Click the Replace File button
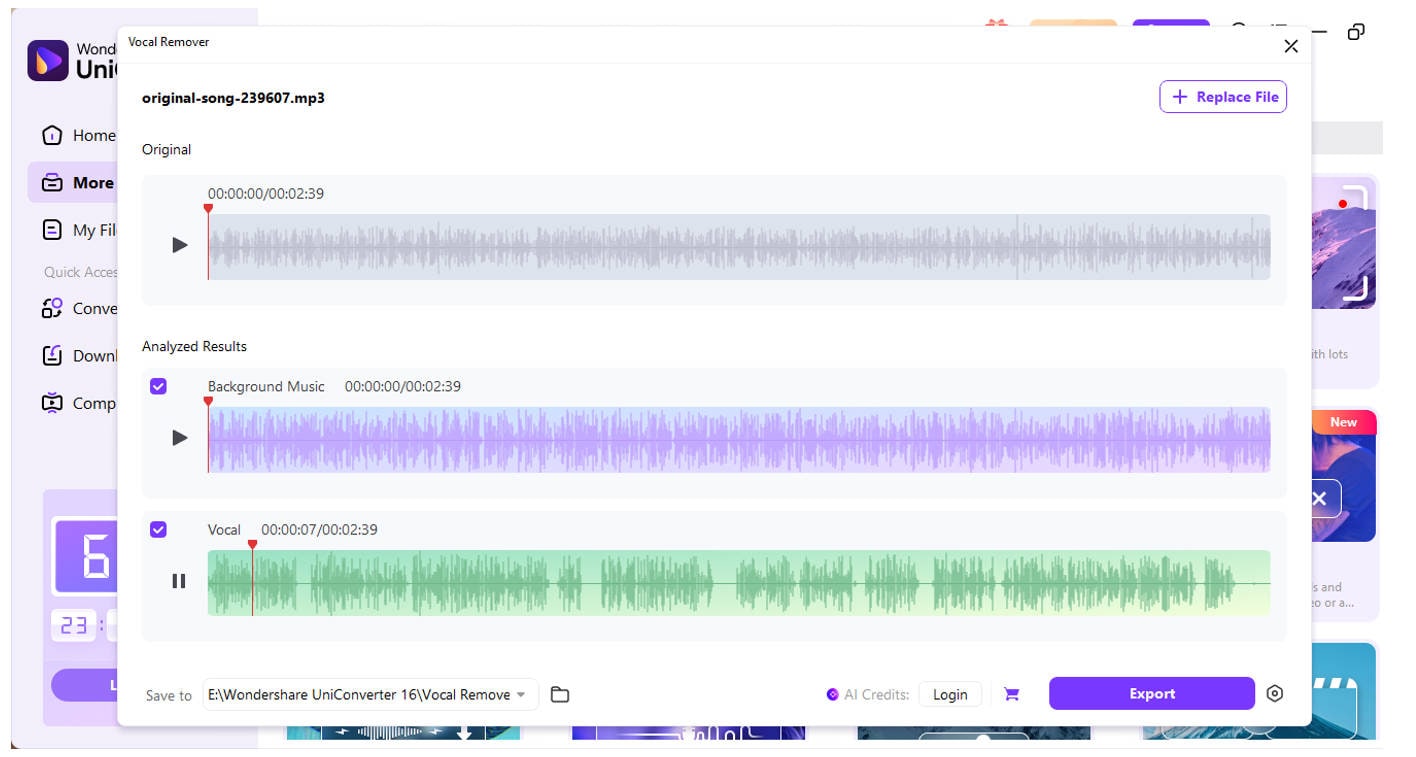Screen dimensions: 1416x757 (x=1223, y=97)
